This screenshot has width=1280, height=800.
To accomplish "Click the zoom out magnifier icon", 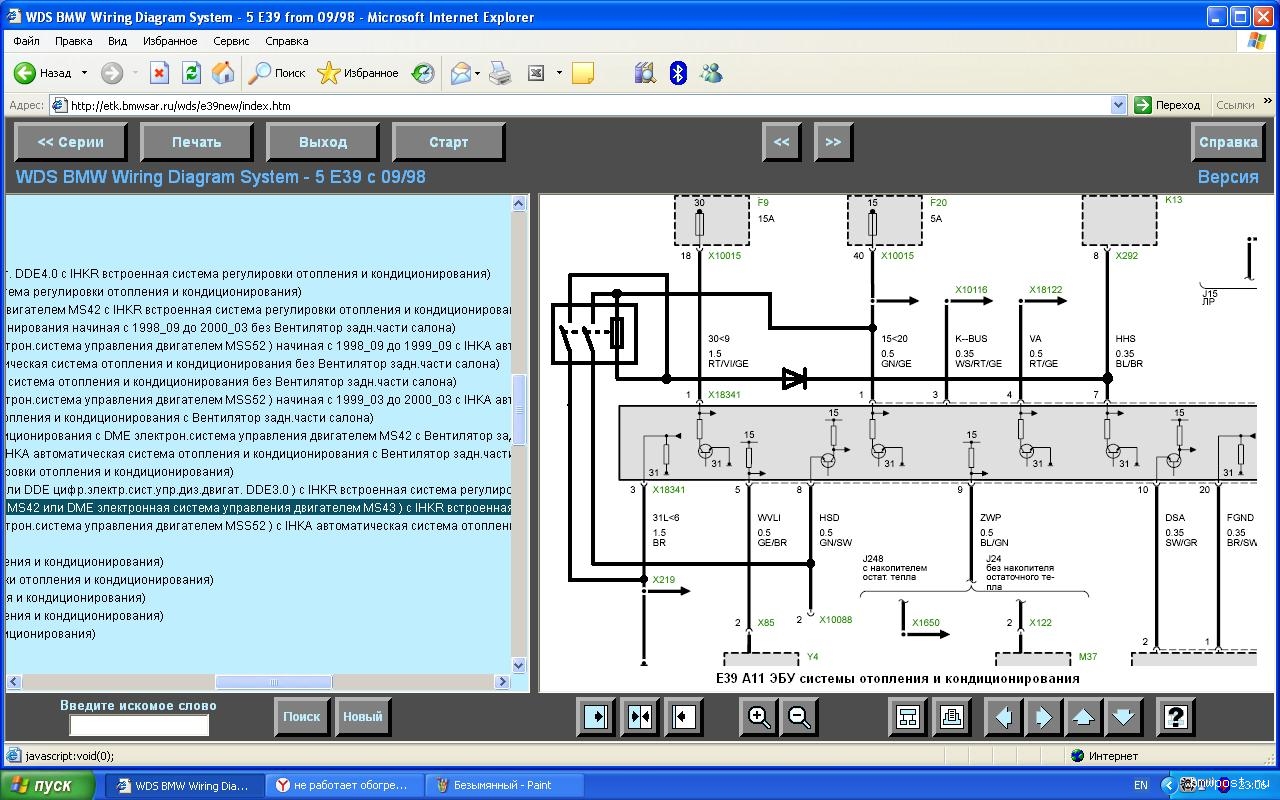I will pos(799,716).
